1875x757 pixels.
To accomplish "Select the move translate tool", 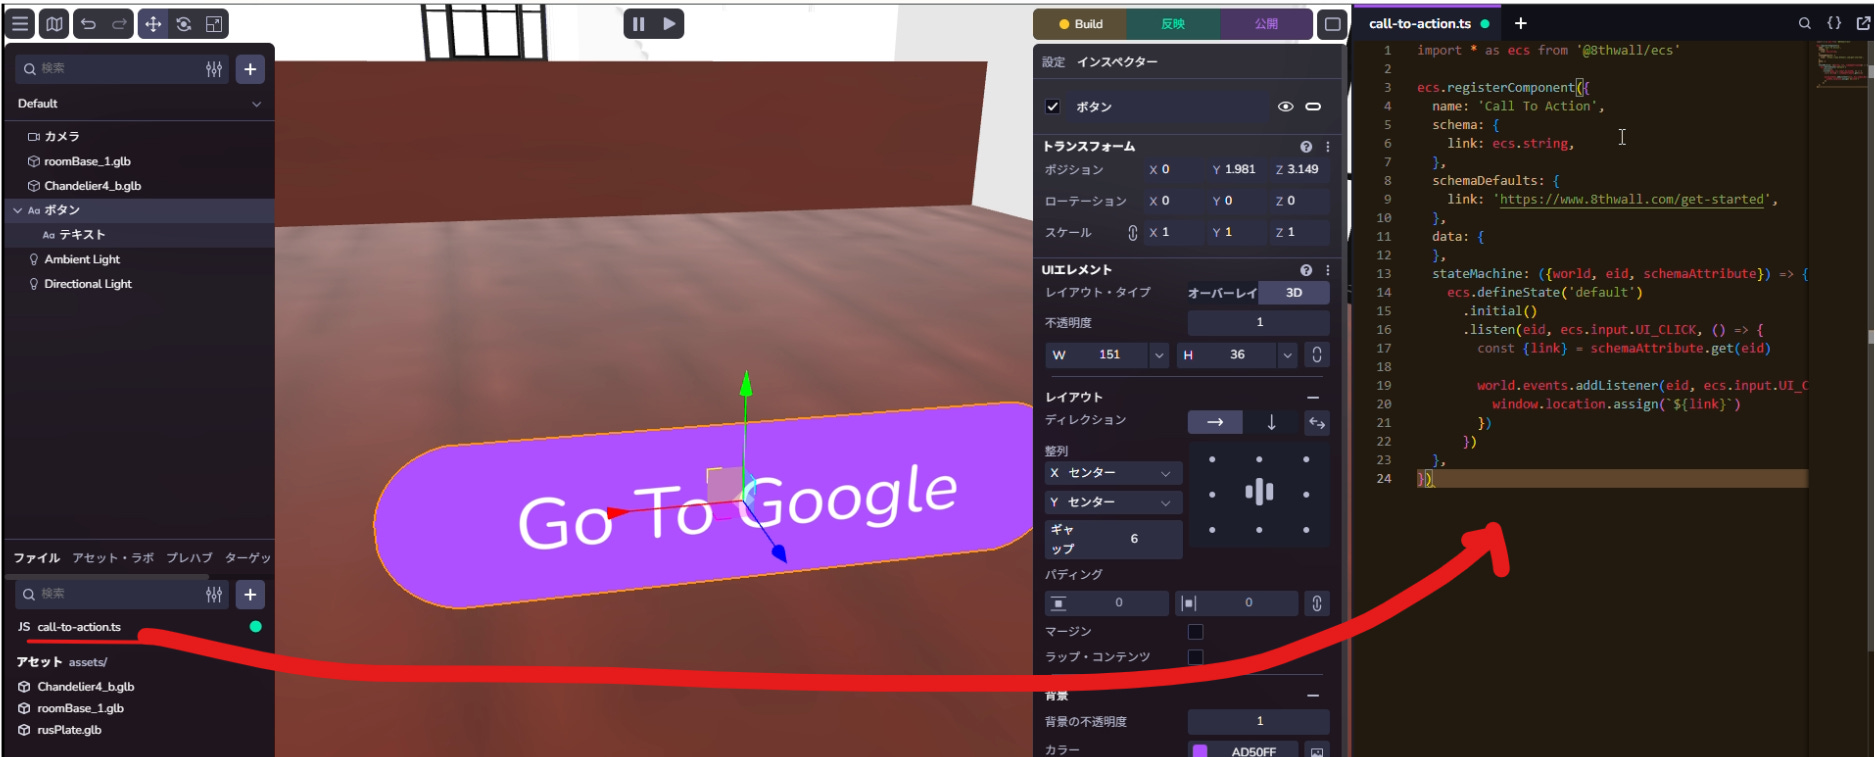I will pyautogui.click(x=152, y=24).
